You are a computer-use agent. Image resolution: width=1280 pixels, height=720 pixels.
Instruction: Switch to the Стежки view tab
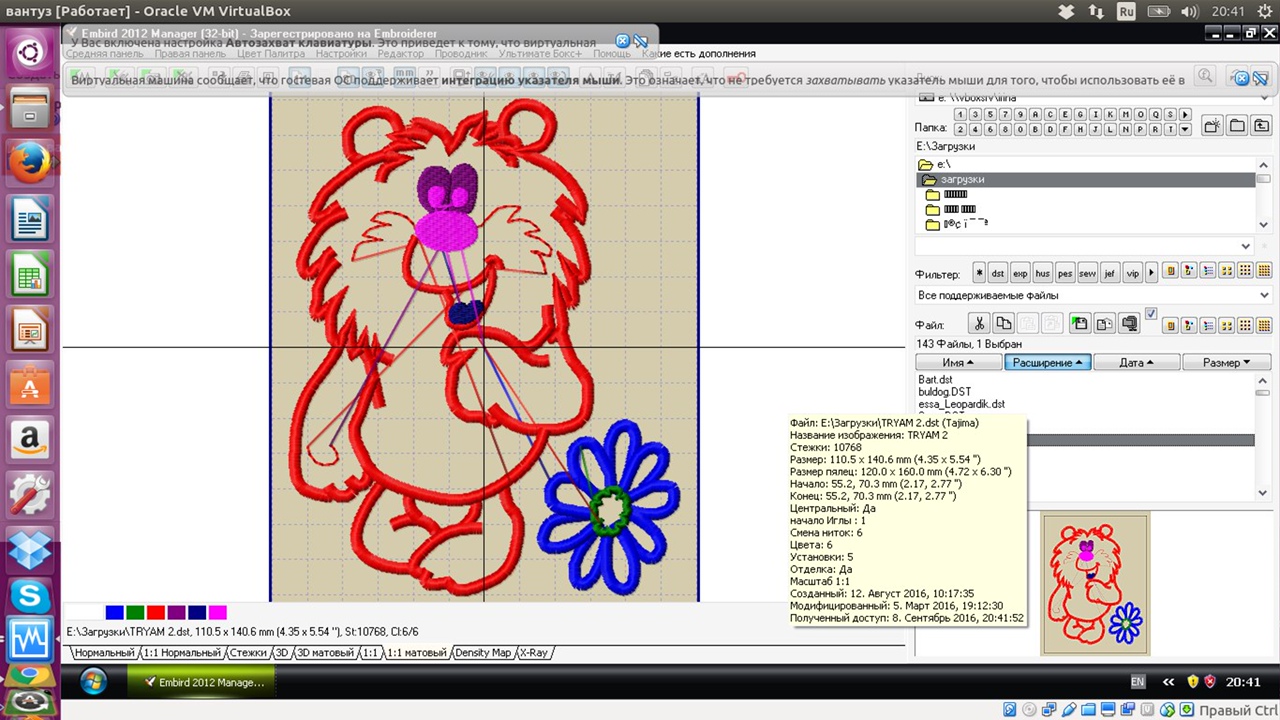click(248, 653)
